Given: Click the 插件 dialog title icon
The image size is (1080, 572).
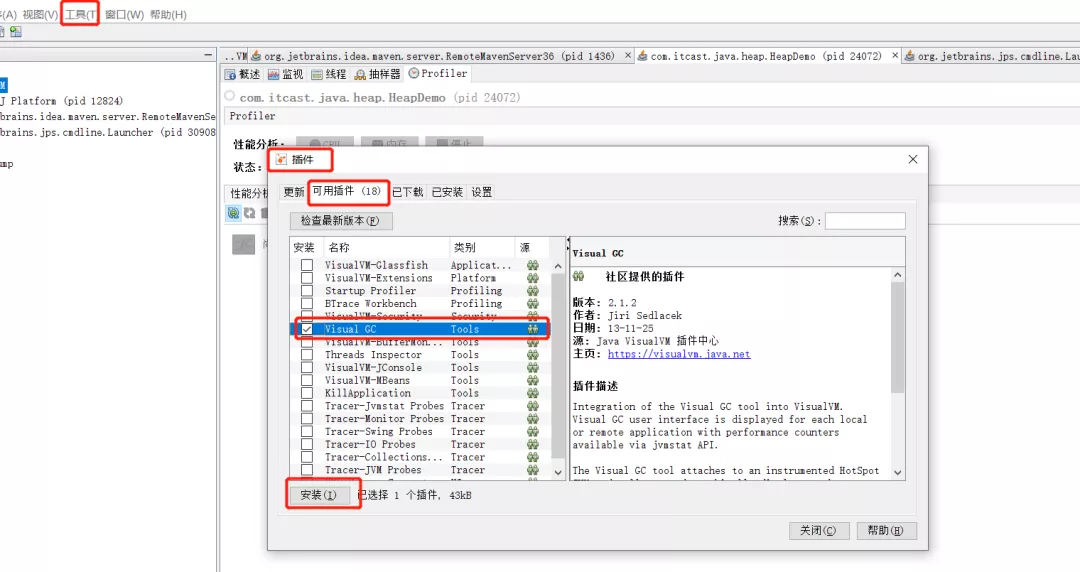Looking at the screenshot, I should click(281, 160).
